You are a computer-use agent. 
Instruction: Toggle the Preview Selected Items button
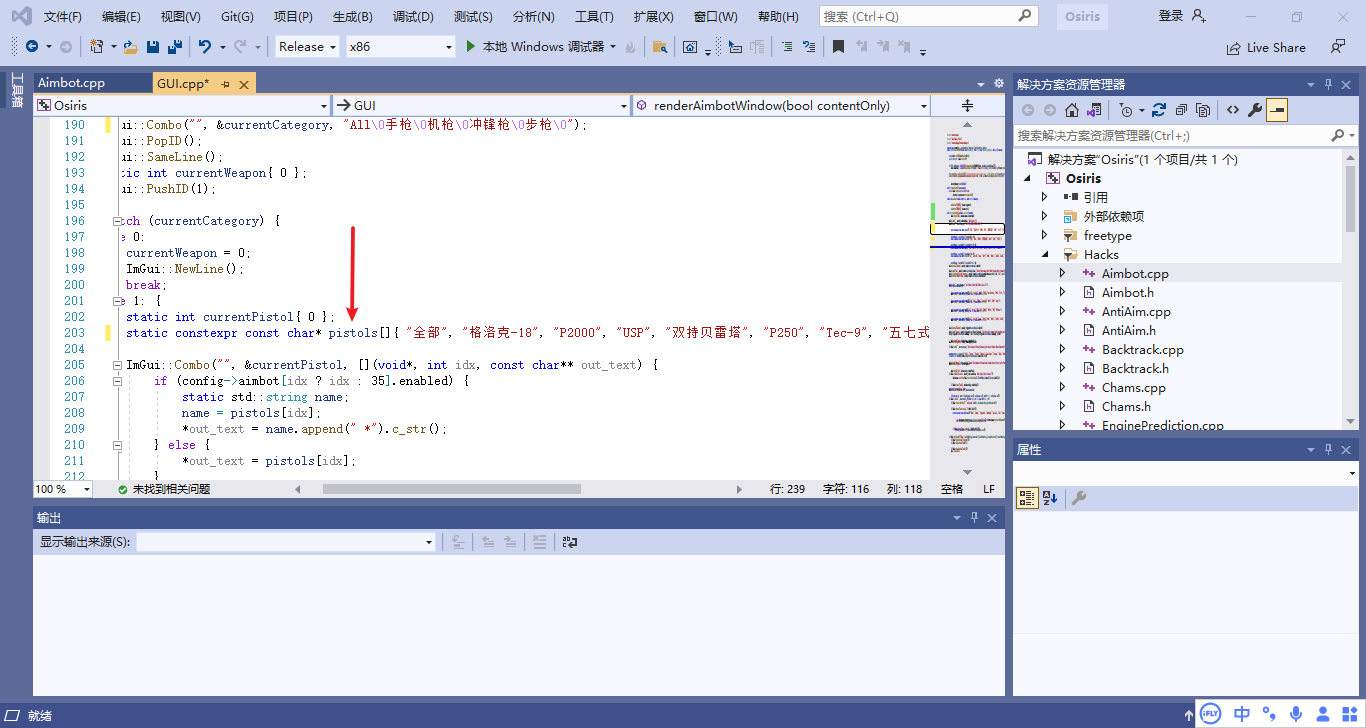click(x=1277, y=110)
